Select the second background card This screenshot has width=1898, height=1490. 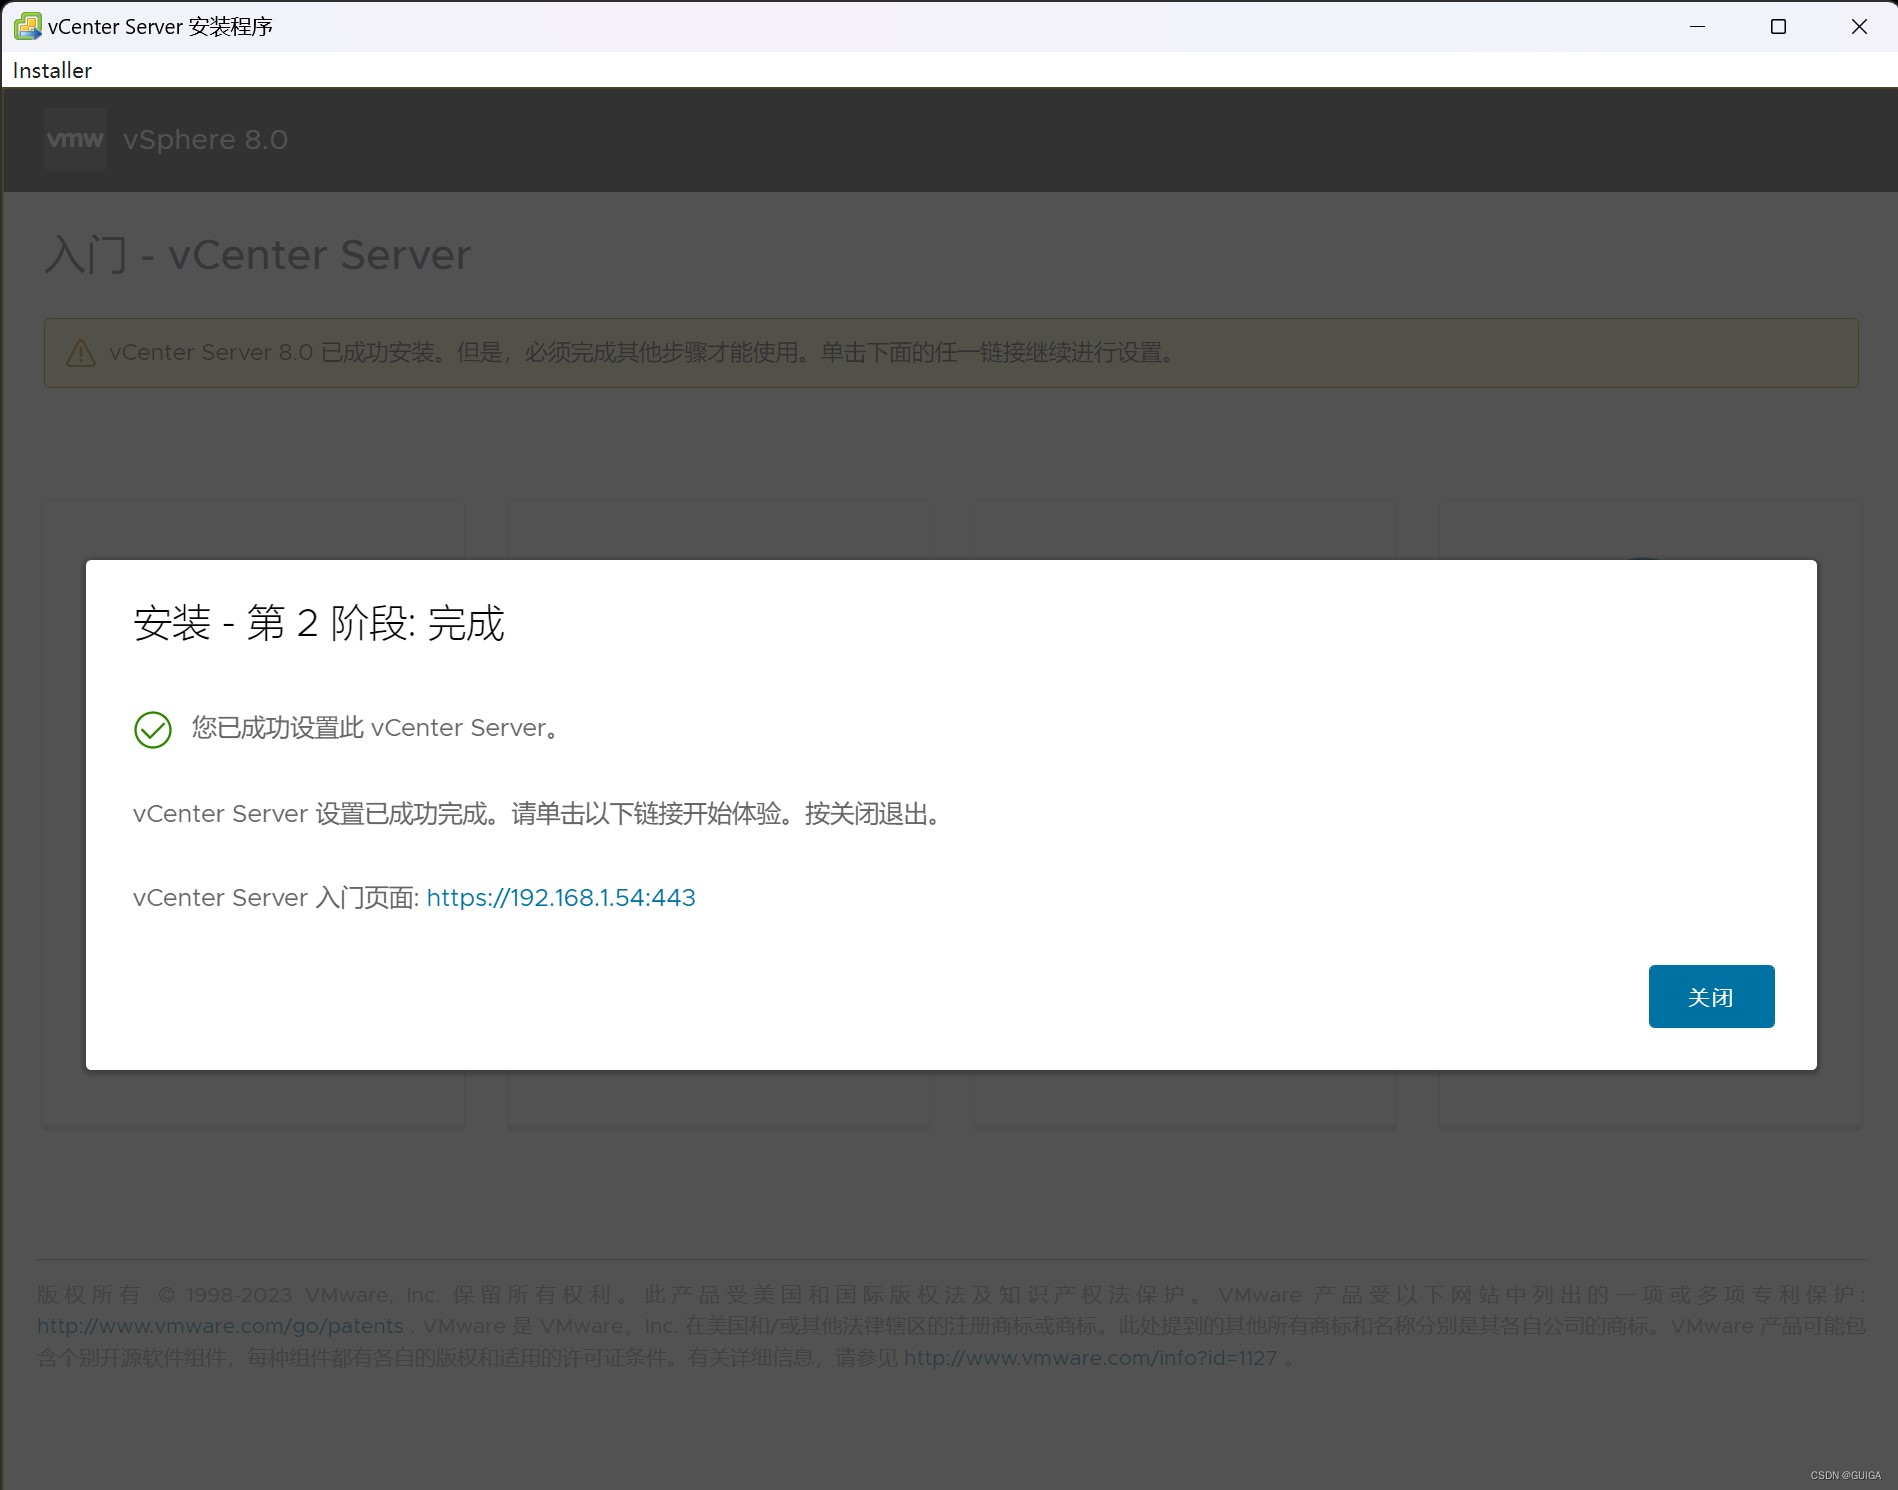[x=718, y=530]
